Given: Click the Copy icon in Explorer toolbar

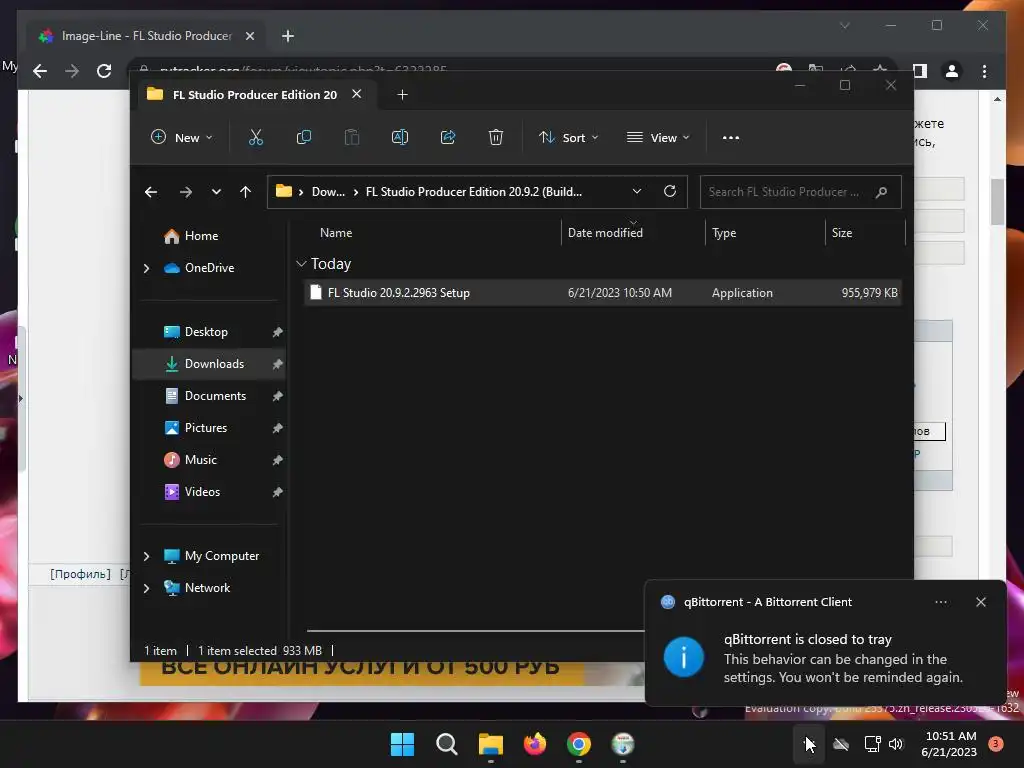Looking at the screenshot, I should [304, 137].
